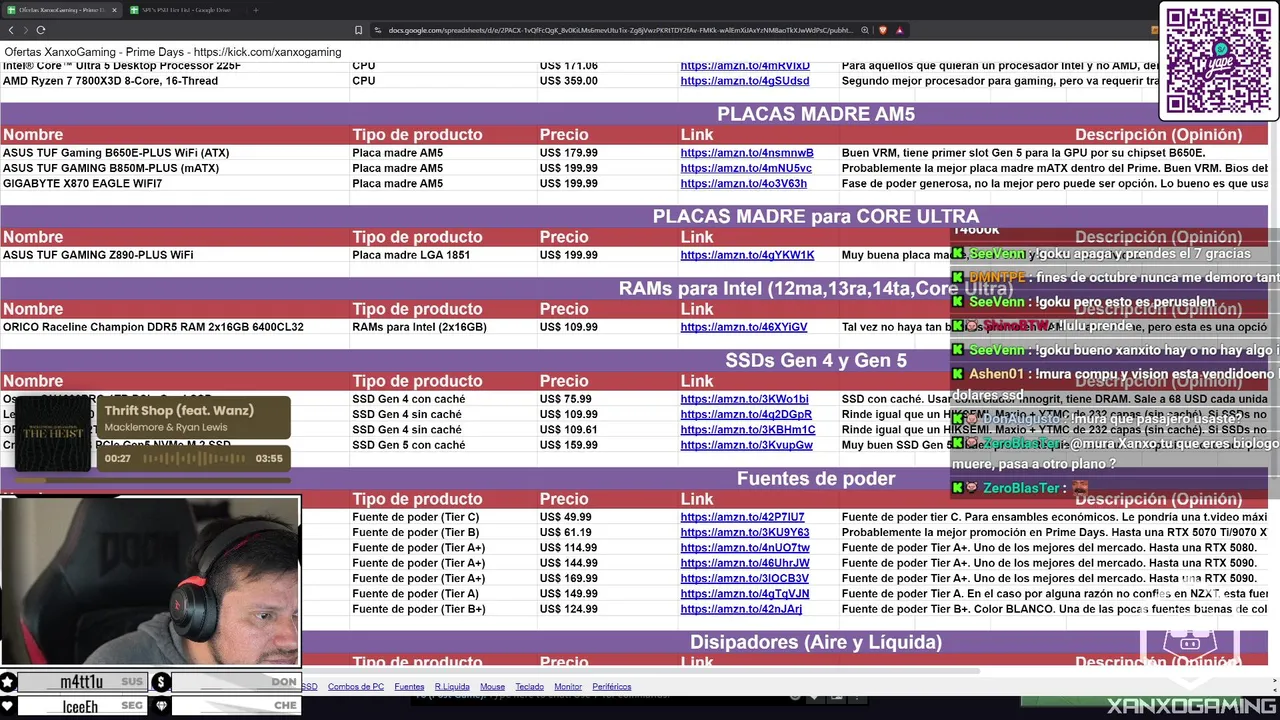Open link amzn.to/4nsmnwB for B650E-PLUS WiFi
Image resolution: width=1280 pixels, height=720 pixels.
[747, 153]
